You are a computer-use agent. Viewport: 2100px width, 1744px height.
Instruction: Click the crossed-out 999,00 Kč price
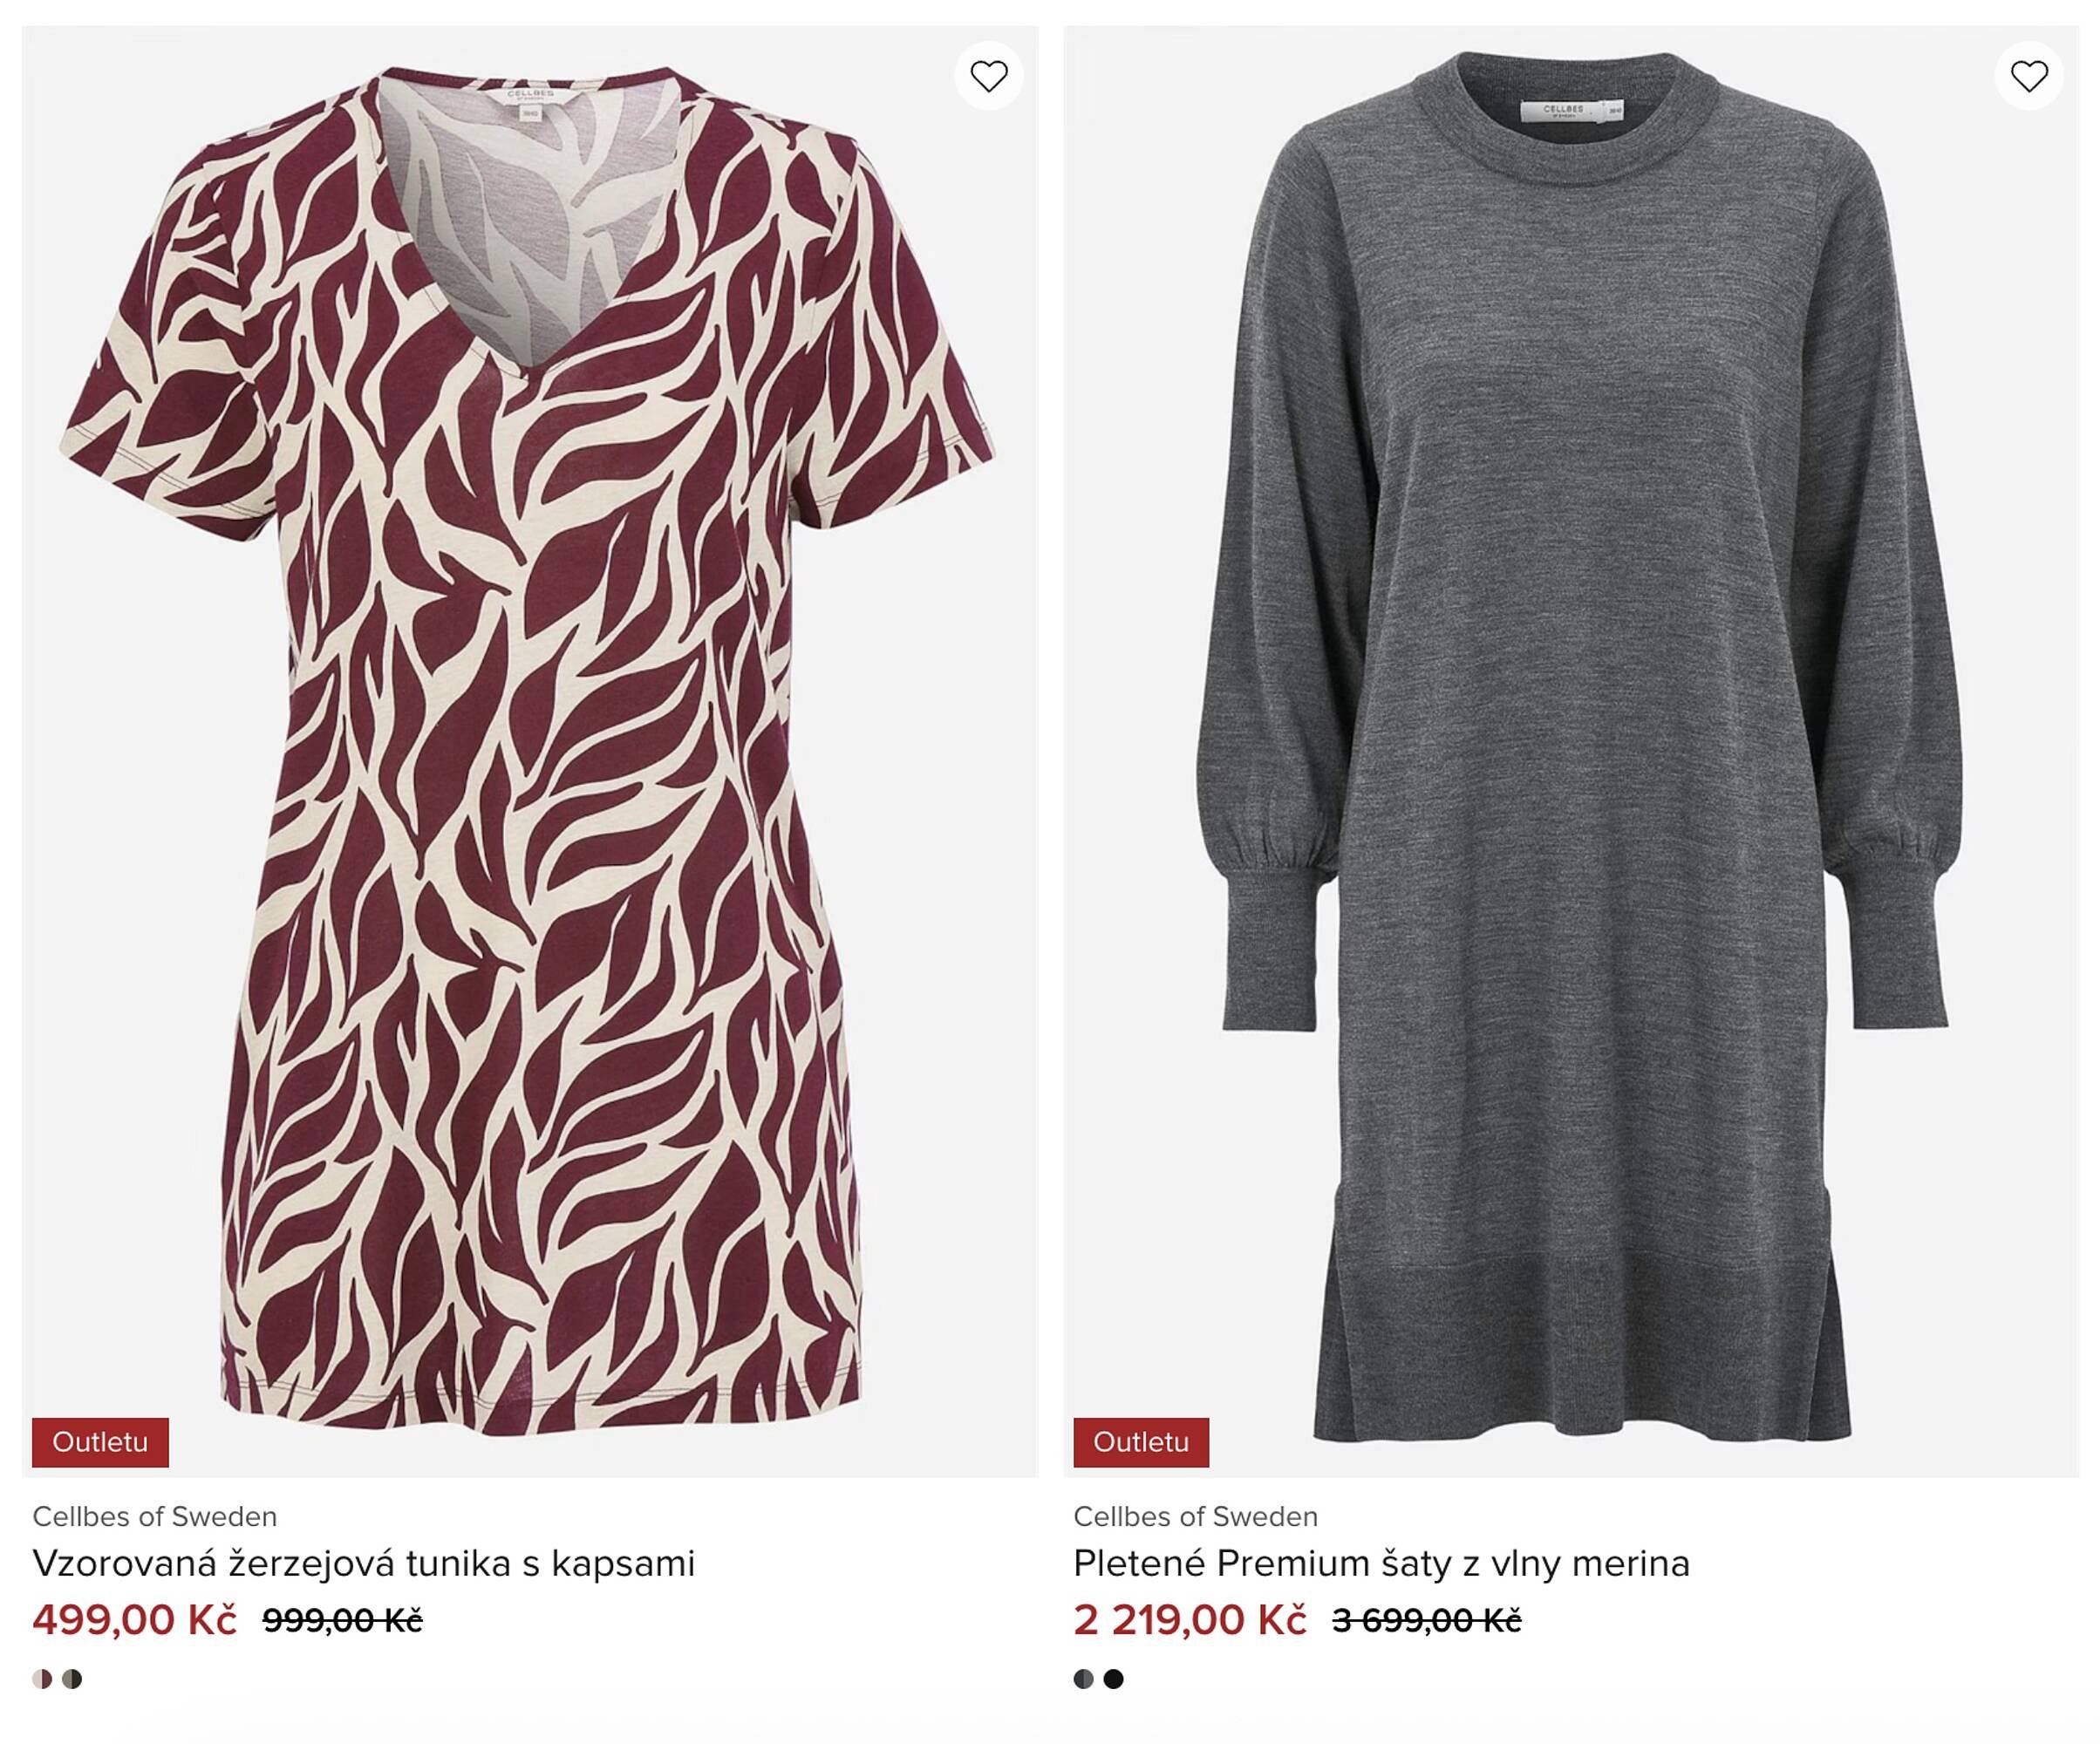coord(342,1620)
